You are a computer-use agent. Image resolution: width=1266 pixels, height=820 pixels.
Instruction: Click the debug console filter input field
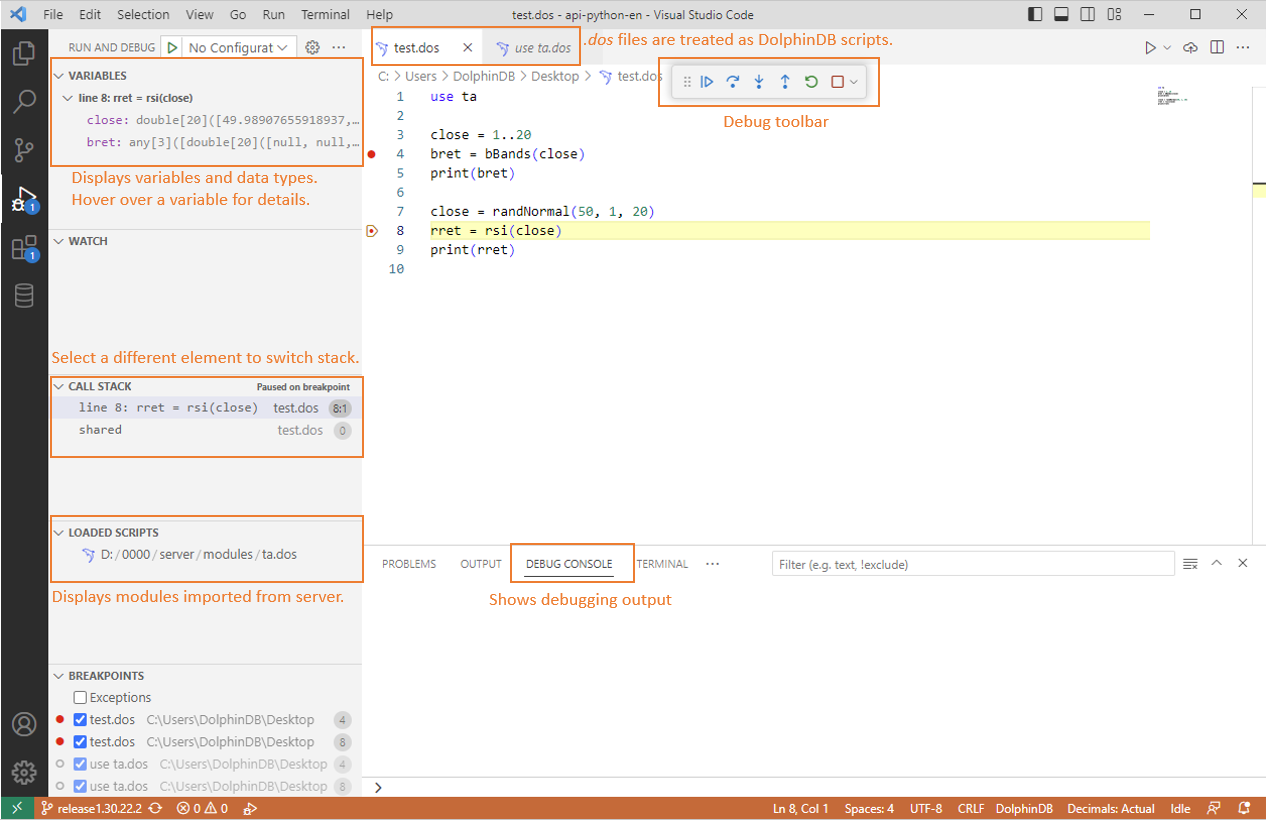(972, 564)
